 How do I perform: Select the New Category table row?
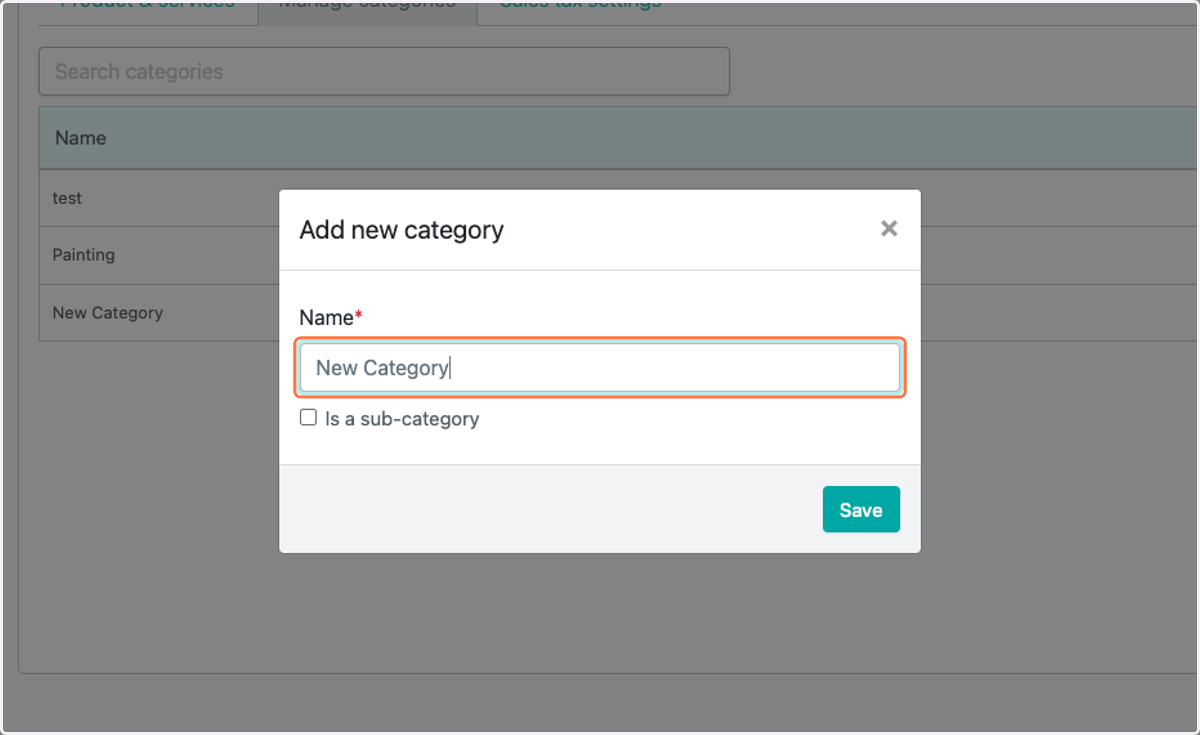click(x=619, y=313)
